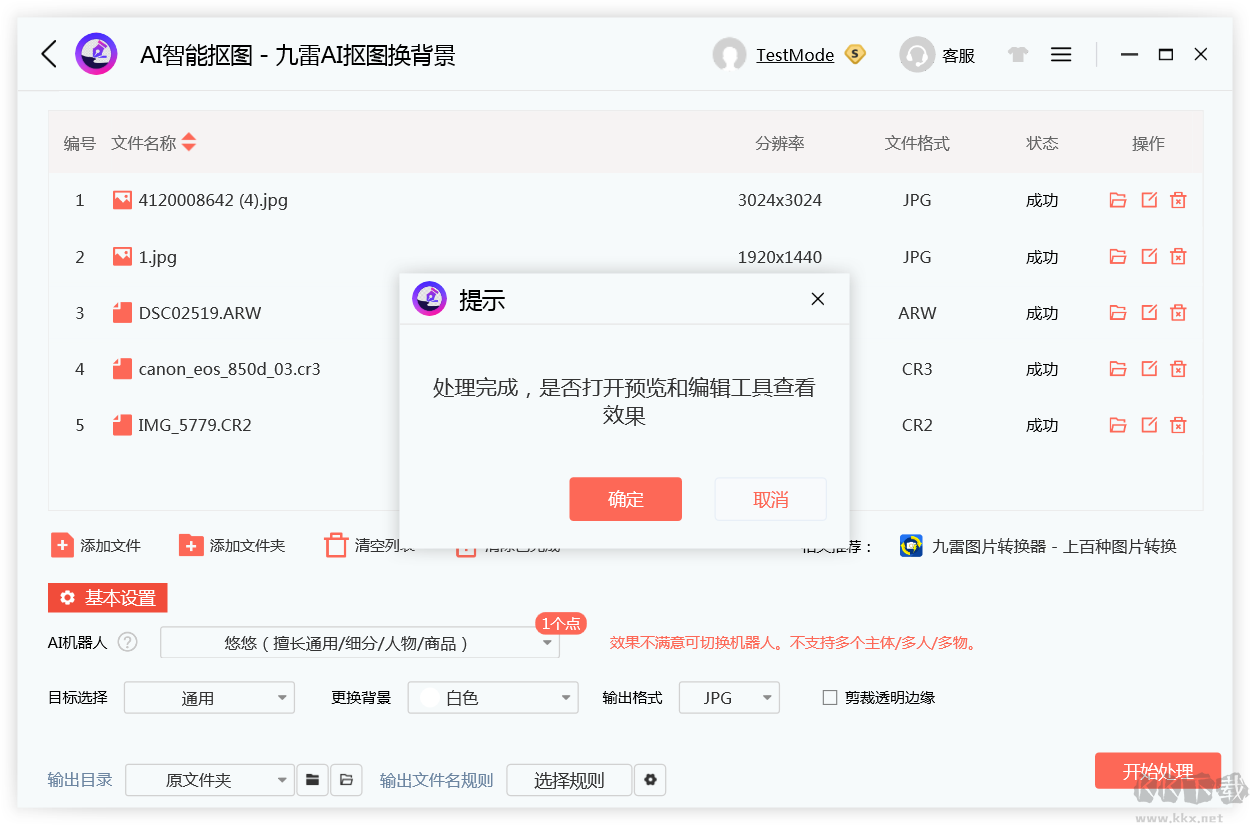The image size is (1250, 825).
Task: Open the 九雷图片转换器 recommendation icon
Action: tap(911, 546)
